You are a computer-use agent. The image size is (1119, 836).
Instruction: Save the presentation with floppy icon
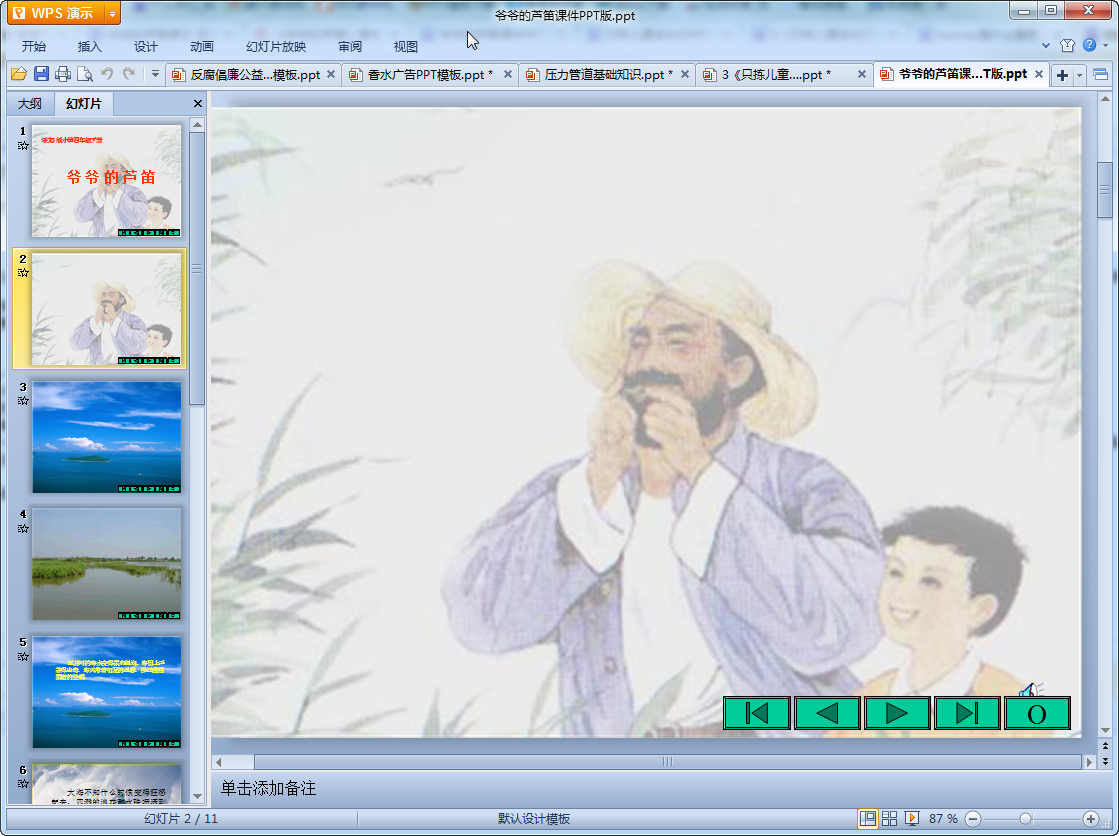click(x=41, y=74)
